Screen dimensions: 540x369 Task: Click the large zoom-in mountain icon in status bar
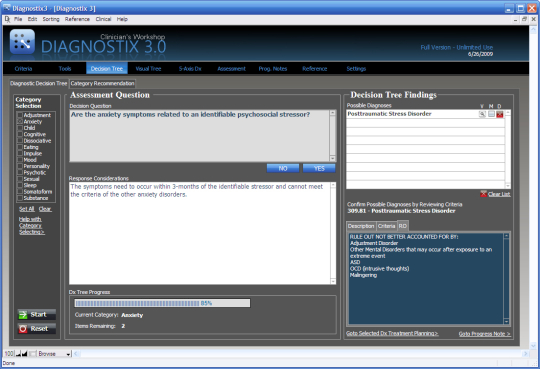[24, 353]
